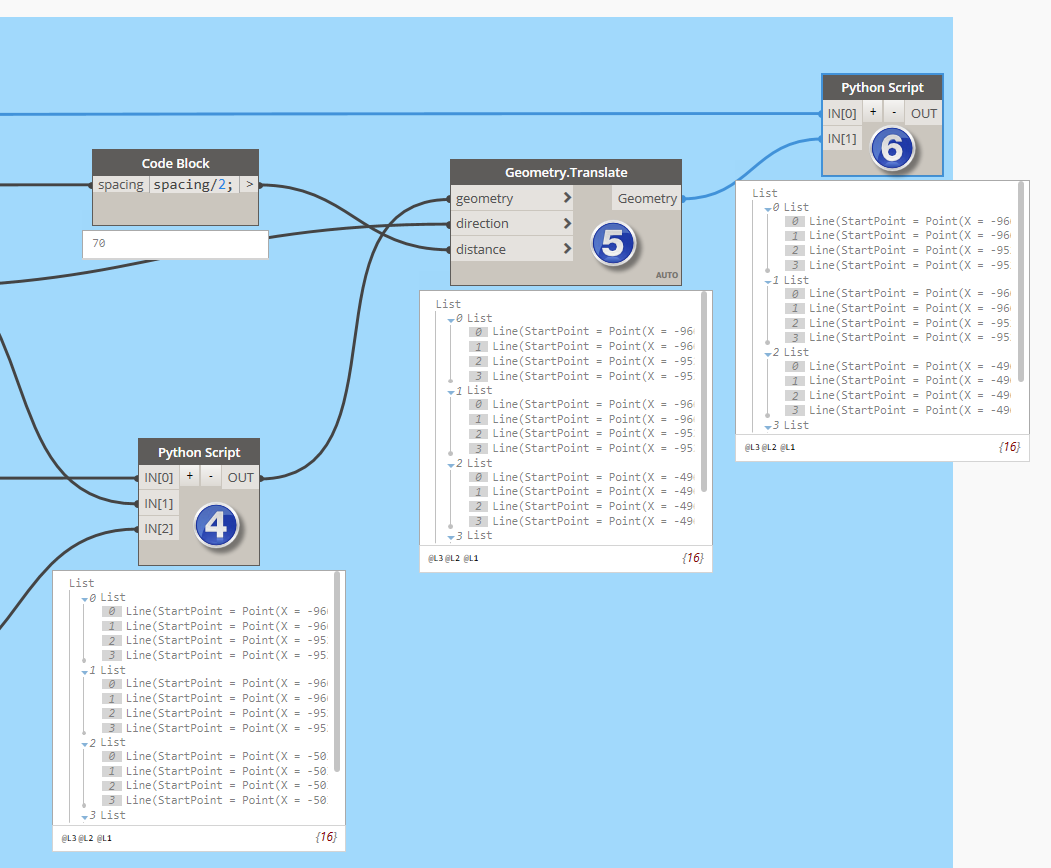Collapse 0 List in selected Python Script preview
1051x868 pixels.
pyautogui.click(x=767, y=209)
